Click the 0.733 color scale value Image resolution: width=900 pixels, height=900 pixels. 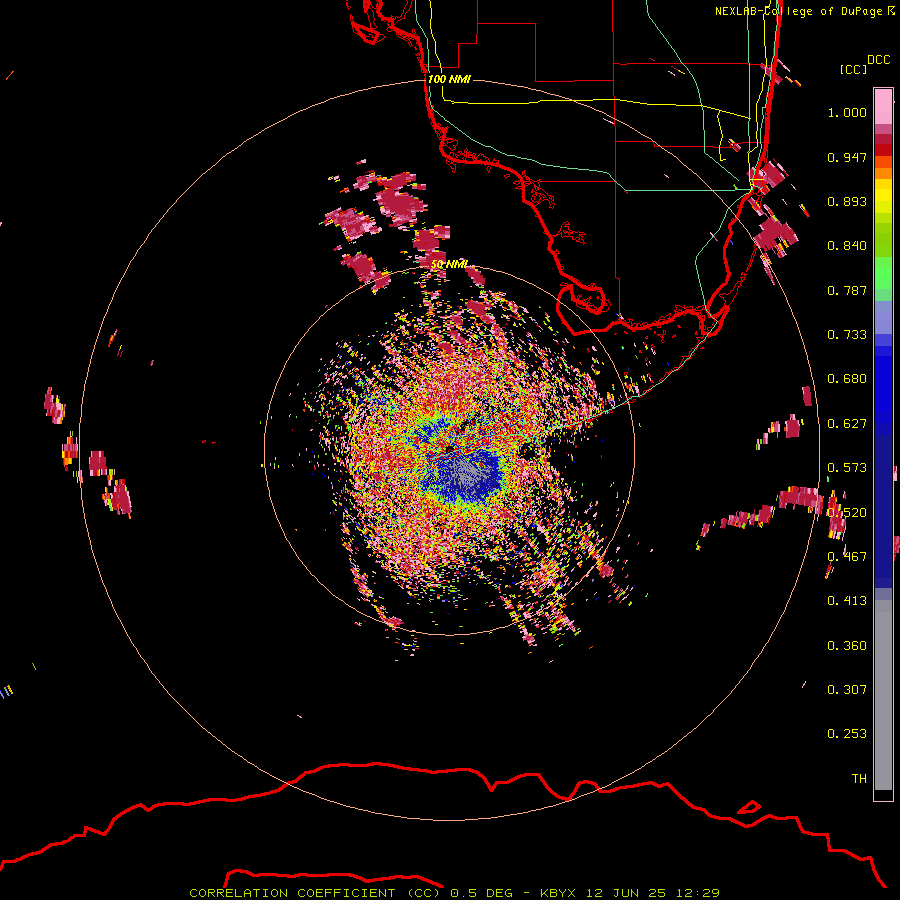[847, 335]
